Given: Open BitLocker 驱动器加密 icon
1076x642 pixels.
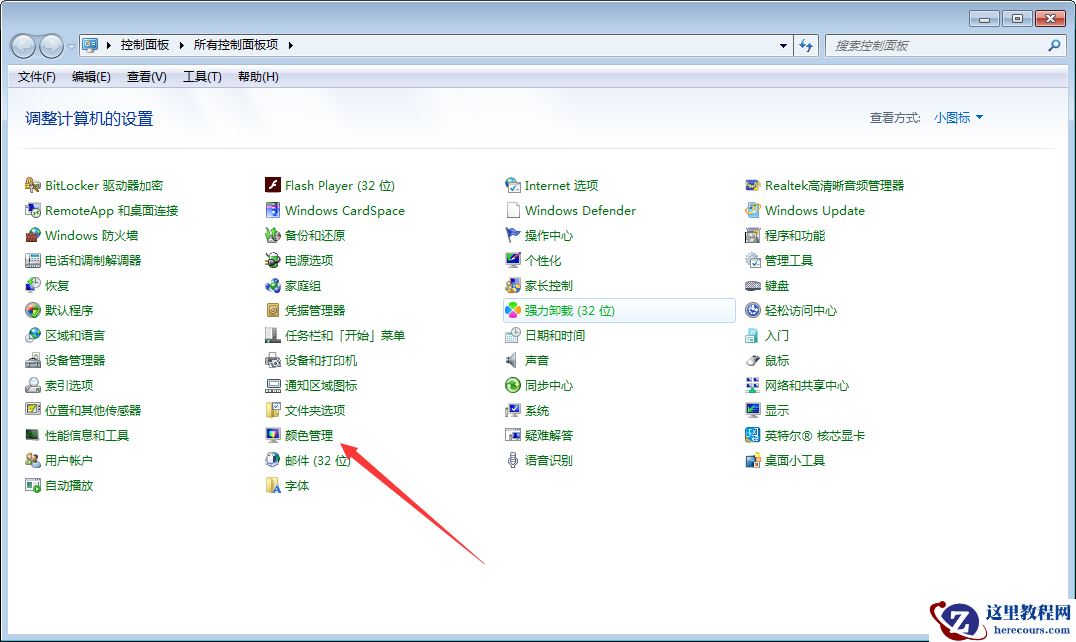Looking at the screenshot, I should [x=32, y=185].
